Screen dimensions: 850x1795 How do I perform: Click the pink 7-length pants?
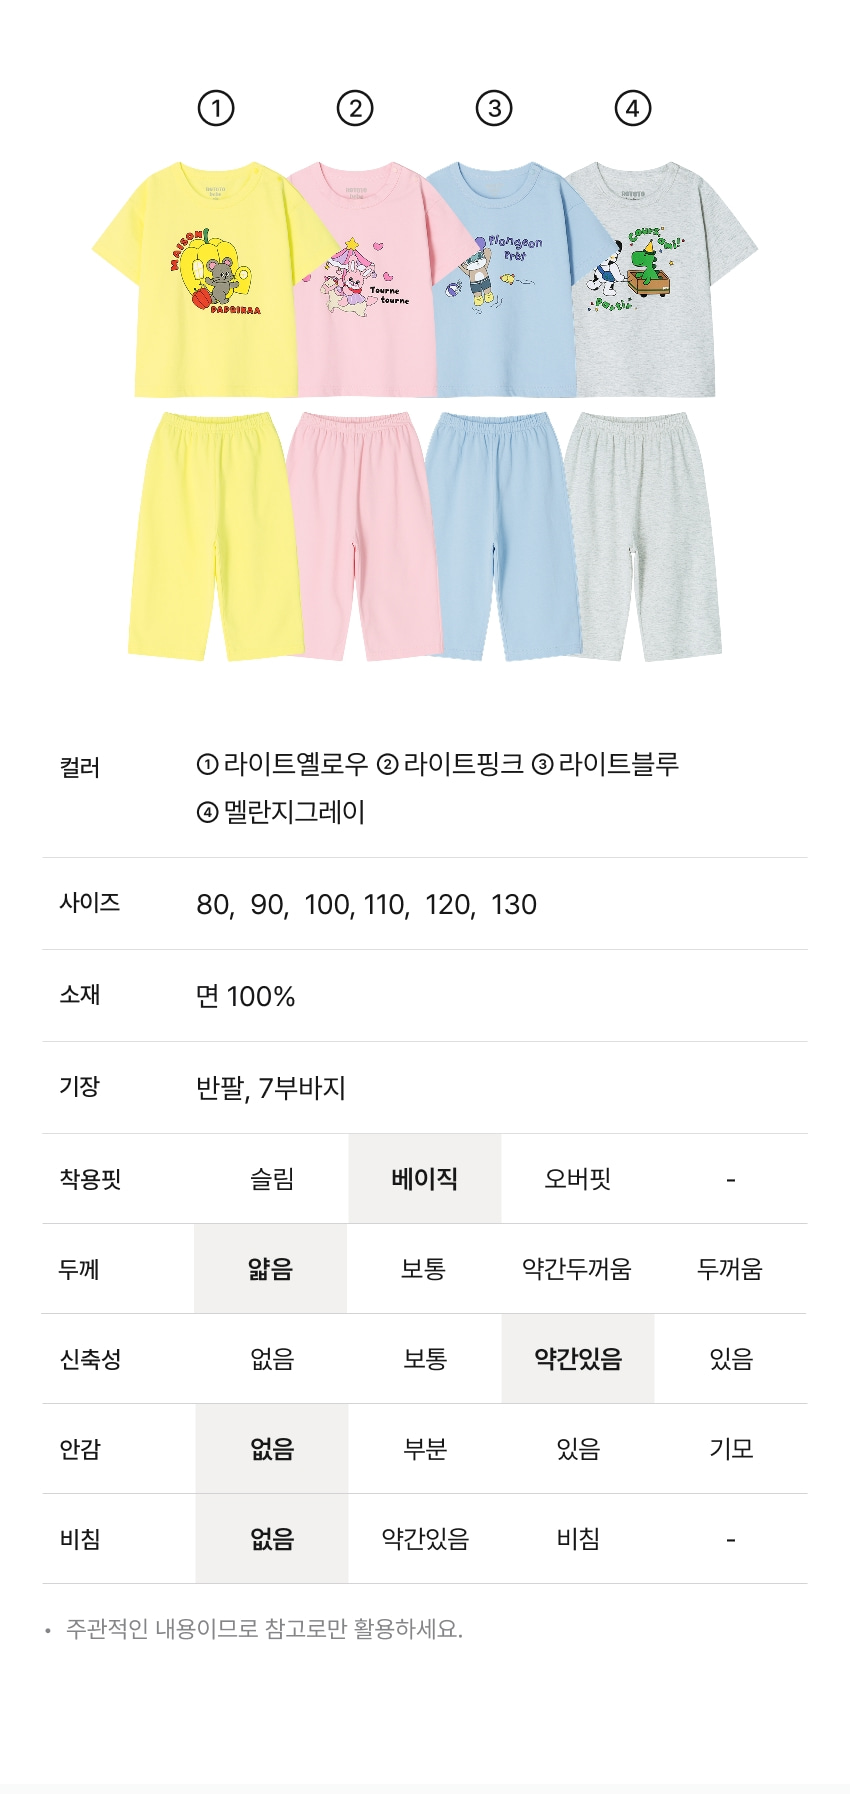pos(360,535)
